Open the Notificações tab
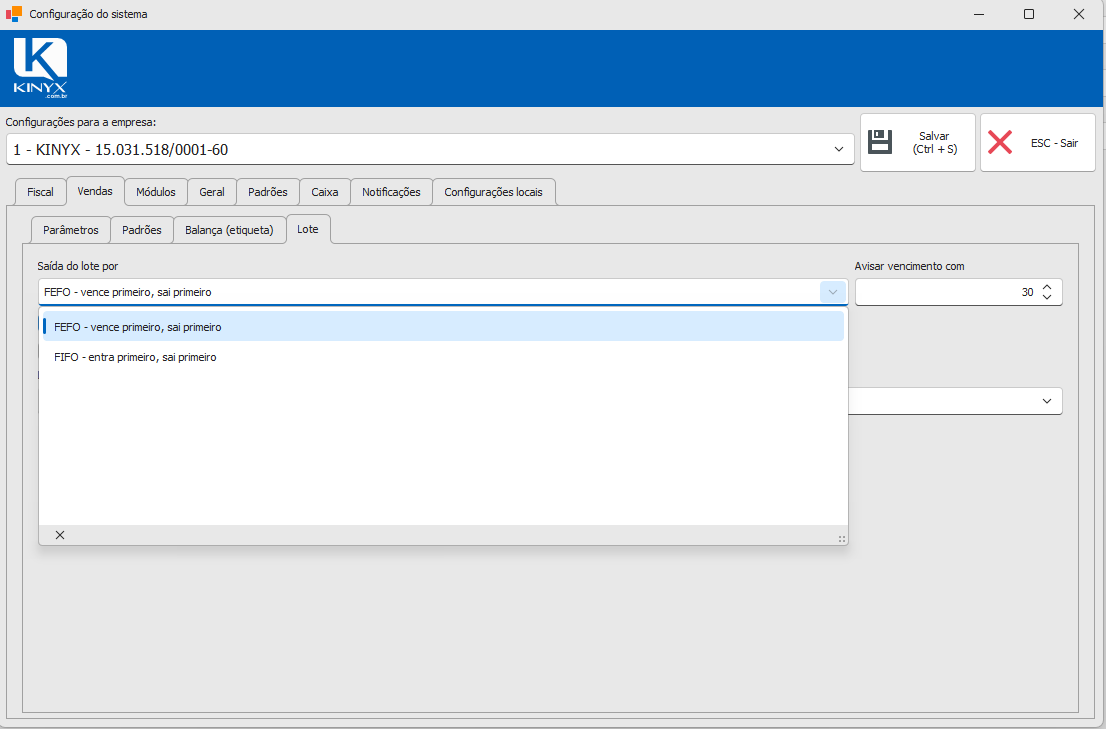This screenshot has height=729, width=1106. click(x=391, y=192)
